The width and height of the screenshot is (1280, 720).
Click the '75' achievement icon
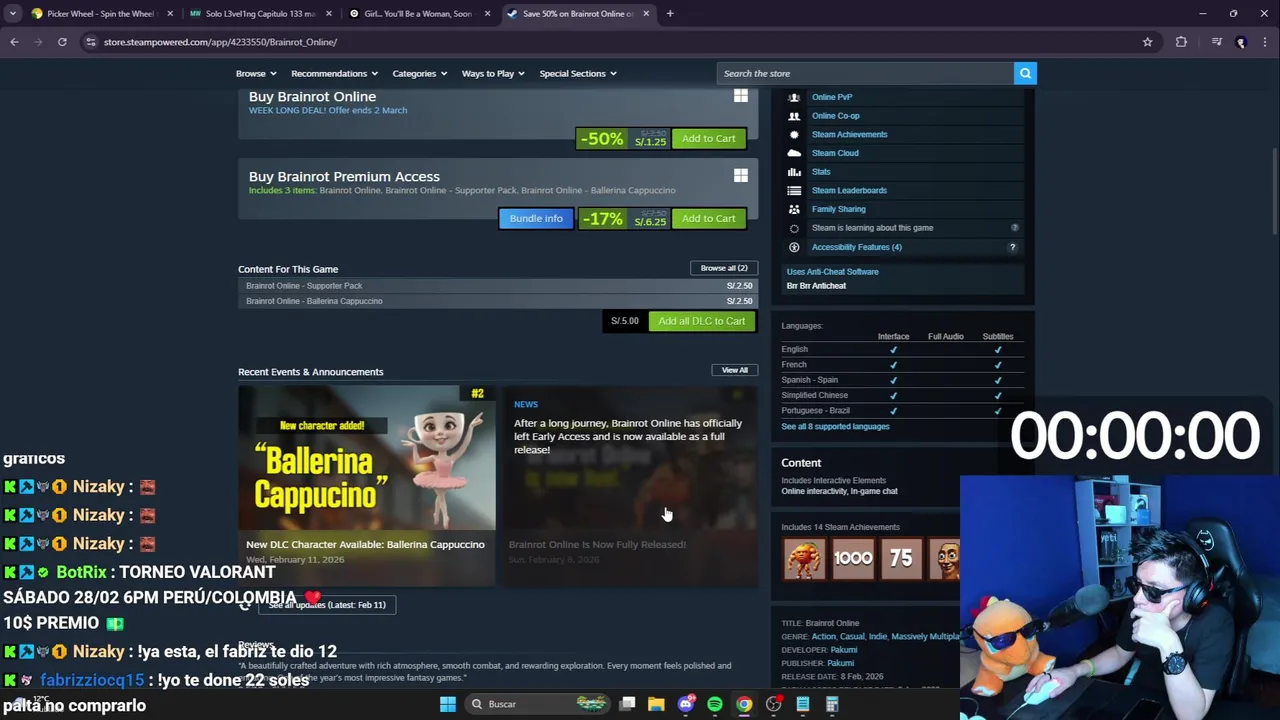[x=901, y=559]
